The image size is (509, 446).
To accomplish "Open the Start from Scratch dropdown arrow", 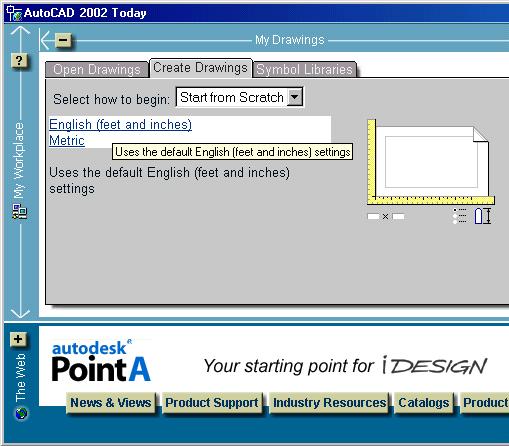I will (x=294, y=97).
